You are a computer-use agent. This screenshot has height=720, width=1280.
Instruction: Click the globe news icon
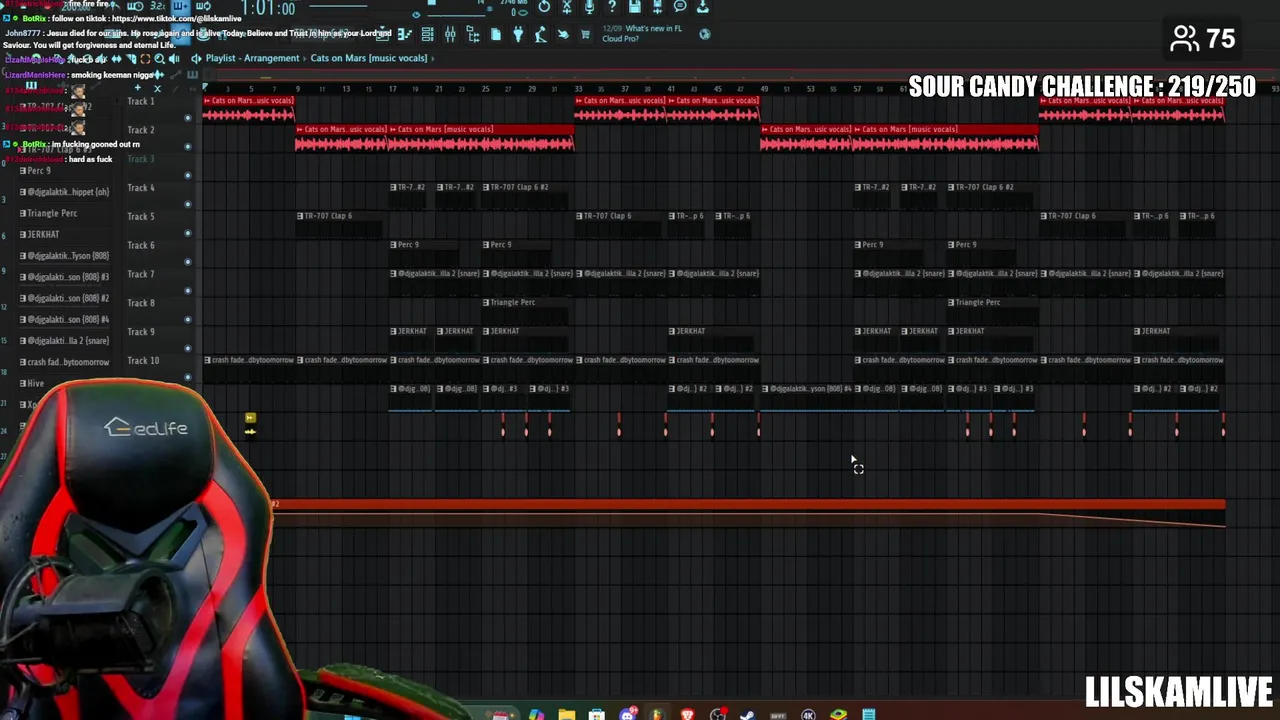(x=705, y=35)
